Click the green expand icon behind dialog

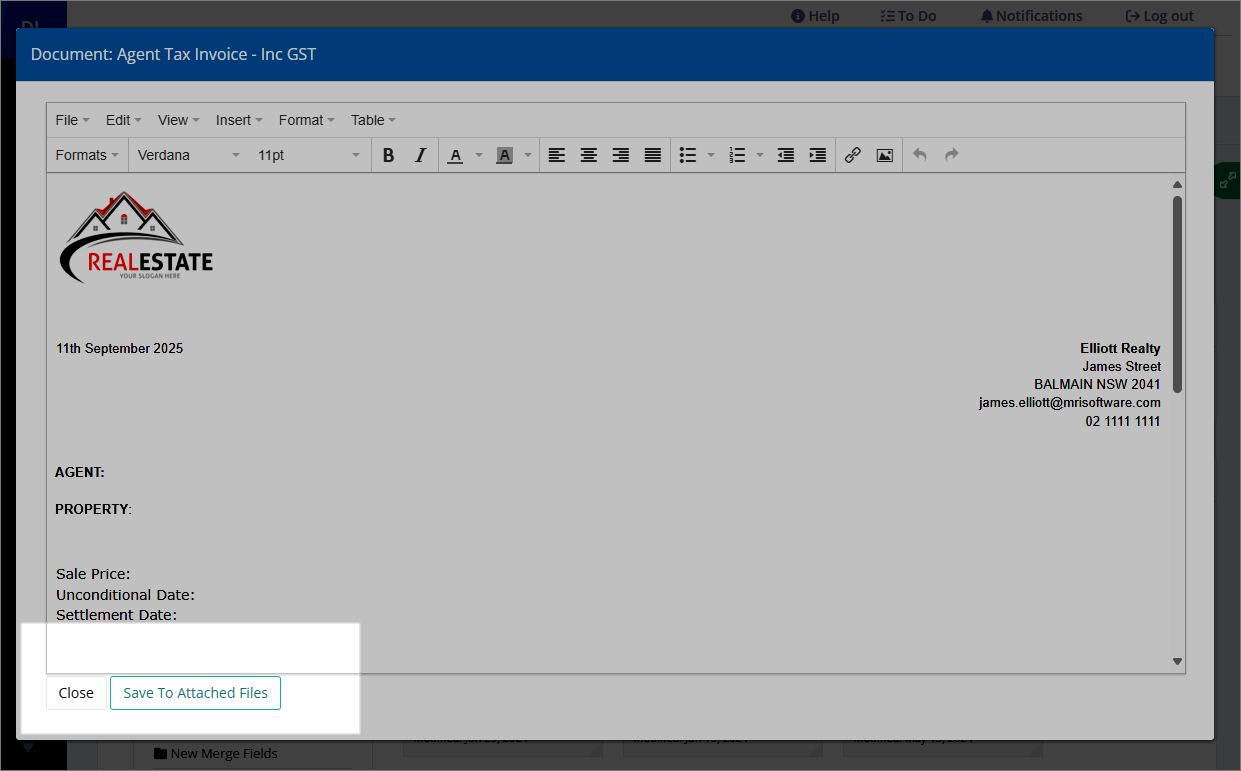(1228, 182)
